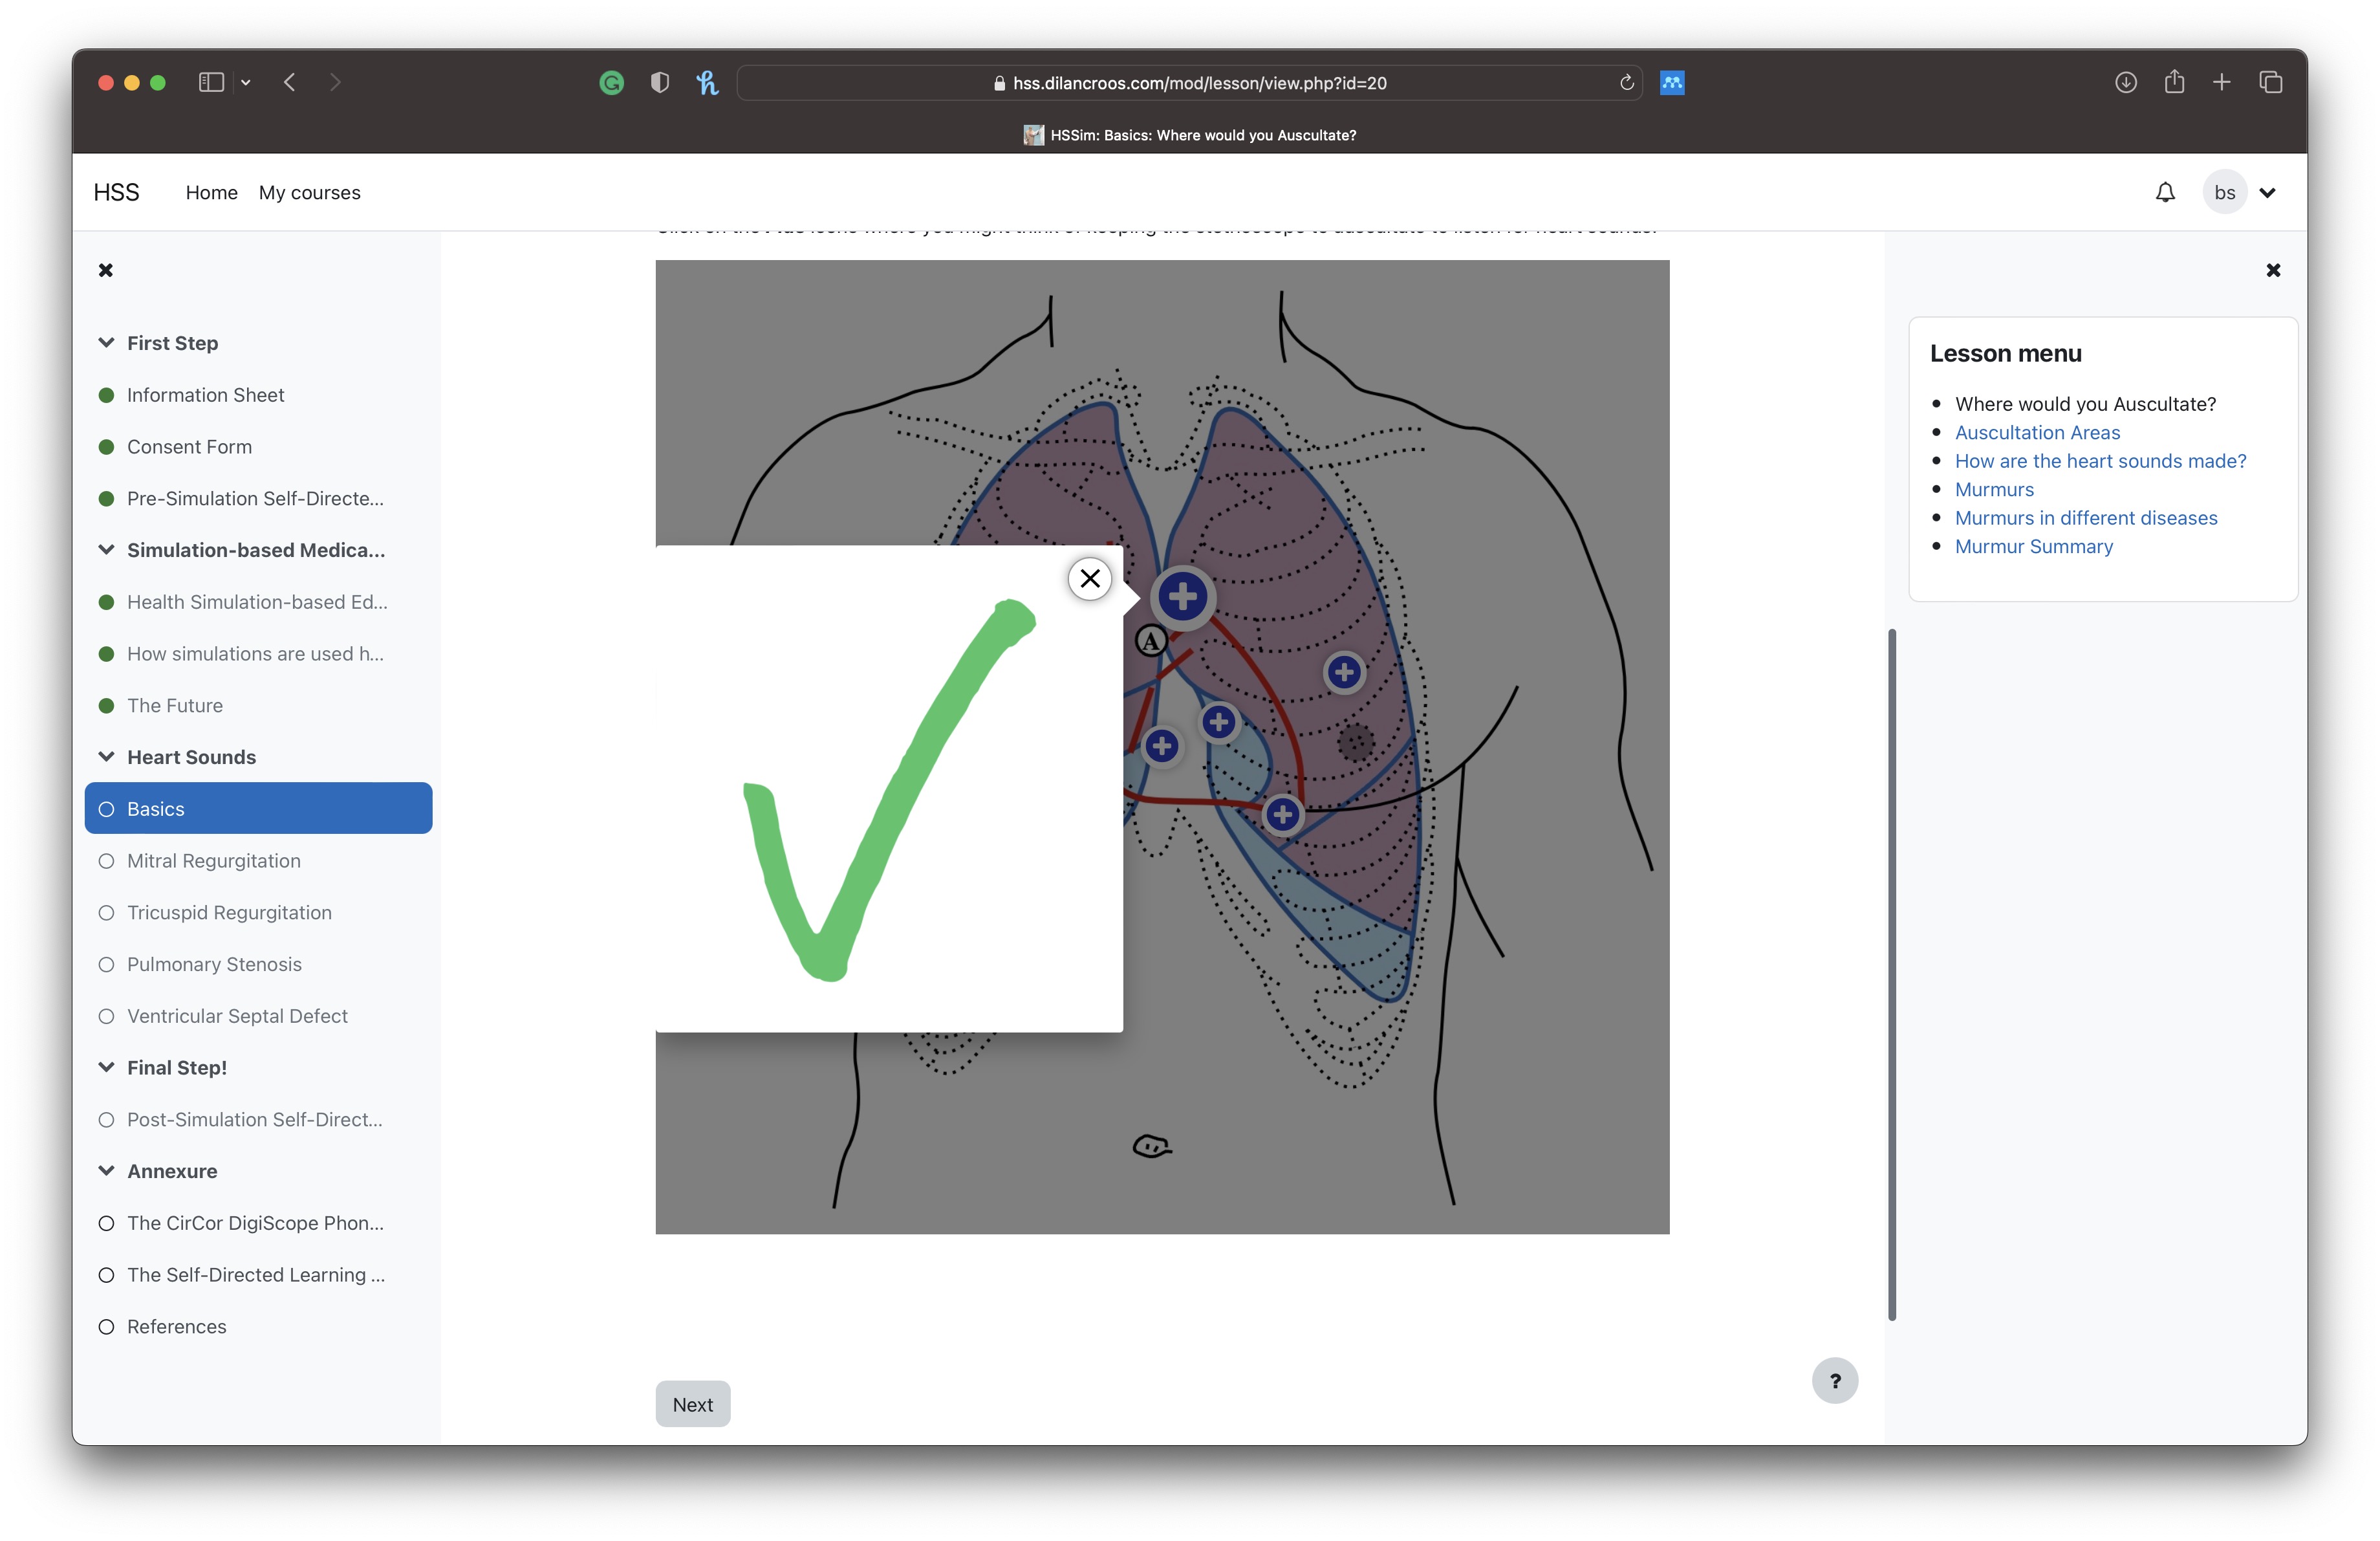Open the user menu chevron
2380x1541 pixels.
point(2267,192)
